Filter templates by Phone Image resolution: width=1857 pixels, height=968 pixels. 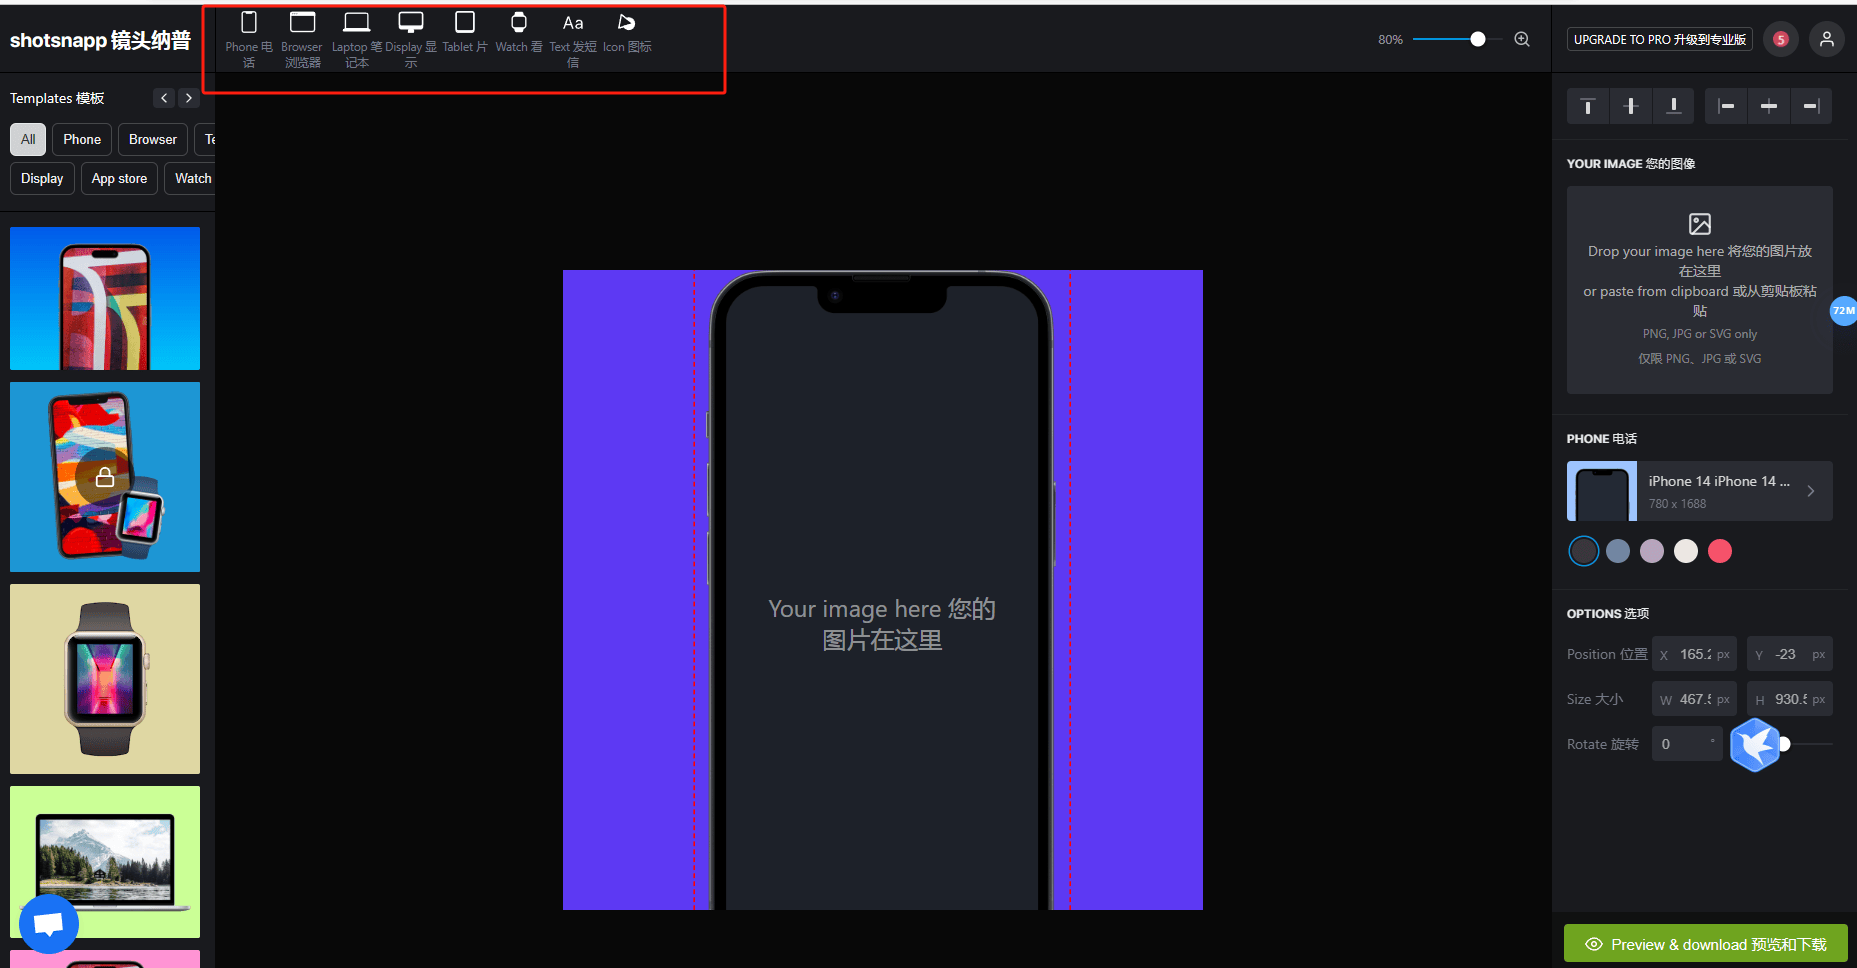coord(82,139)
